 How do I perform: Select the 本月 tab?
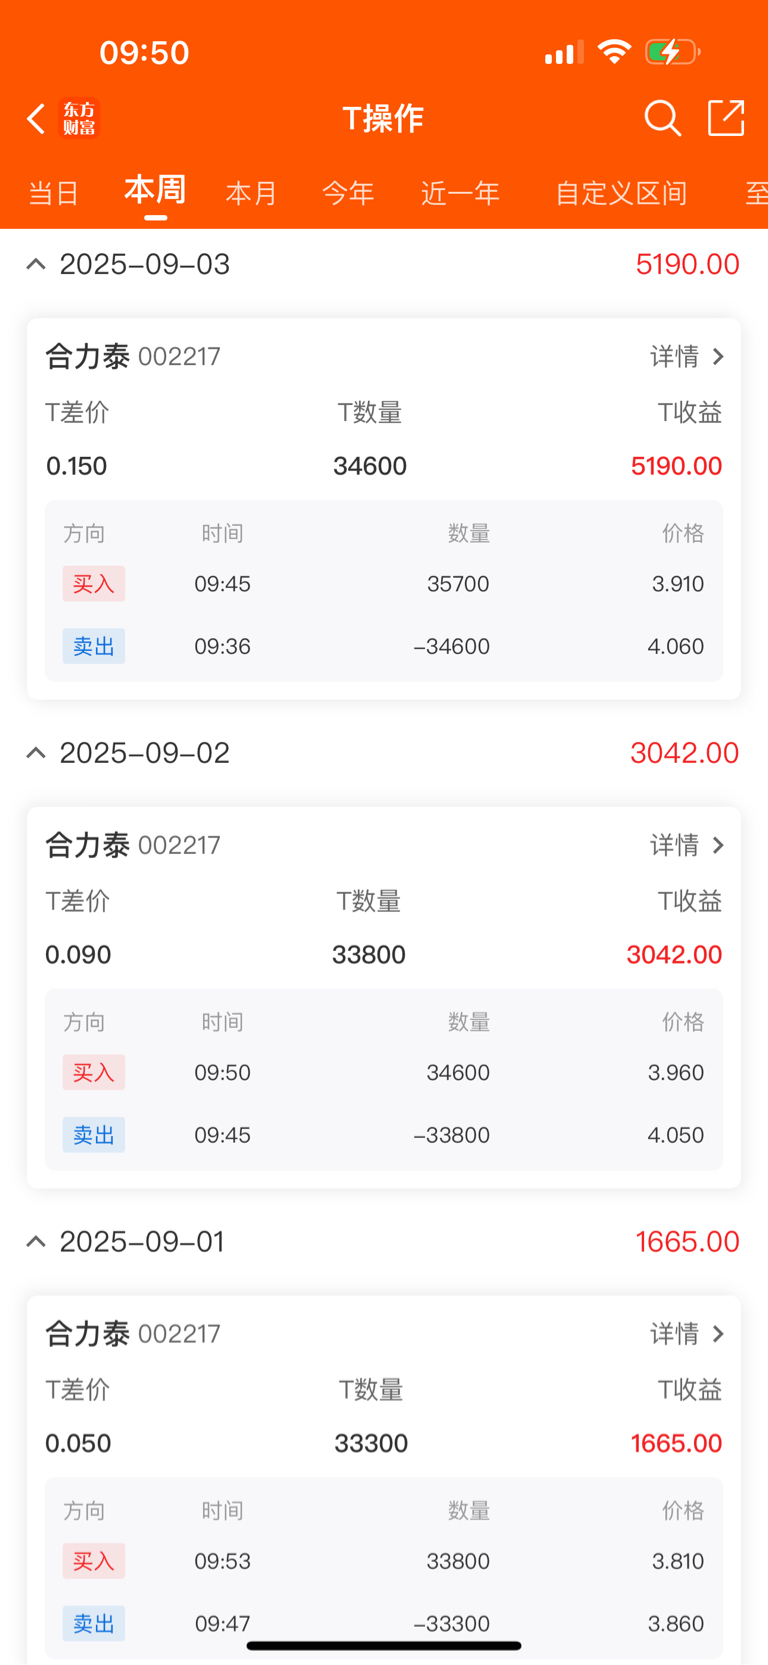pos(251,193)
